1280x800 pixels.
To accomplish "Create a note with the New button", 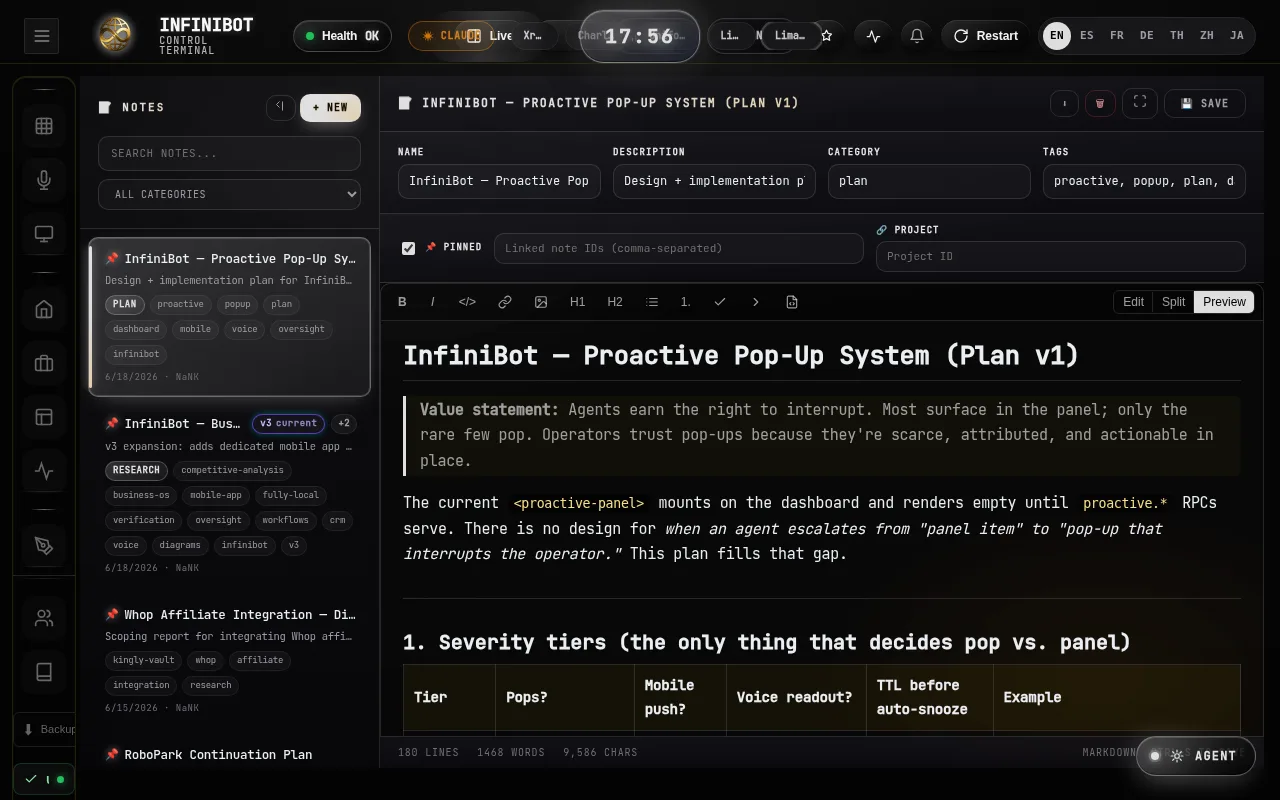I will click(x=330, y=107).
